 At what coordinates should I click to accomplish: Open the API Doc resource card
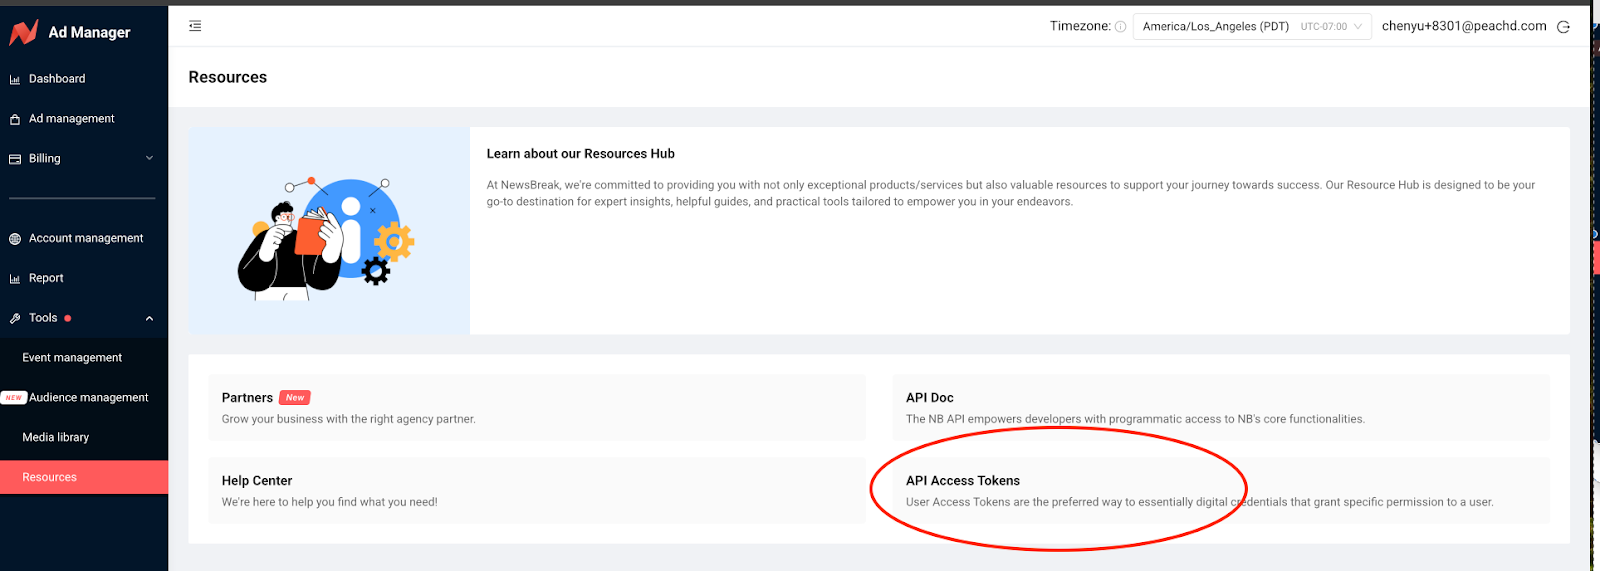(x=1220, y=408)
